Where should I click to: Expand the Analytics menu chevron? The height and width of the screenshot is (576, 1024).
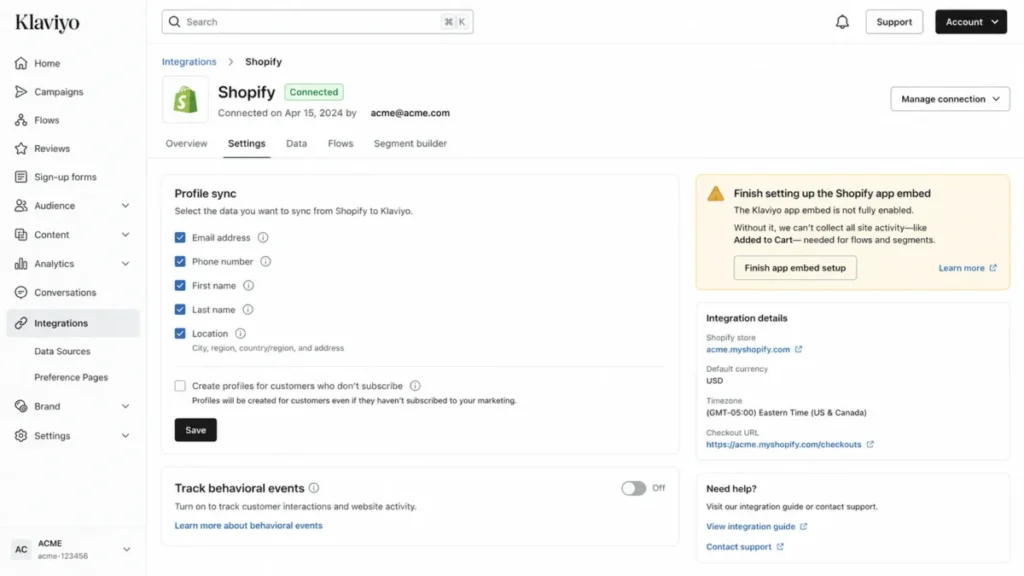click(125, 264)
